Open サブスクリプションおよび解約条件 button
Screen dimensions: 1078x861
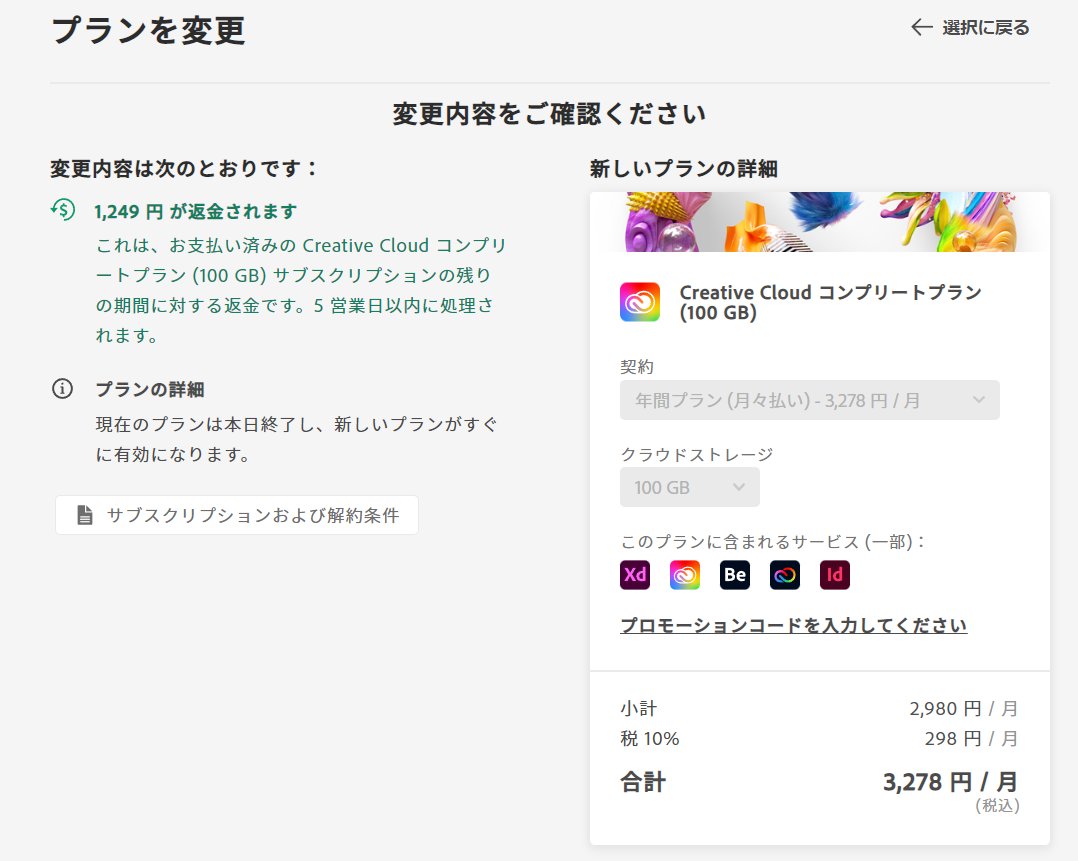236,515
